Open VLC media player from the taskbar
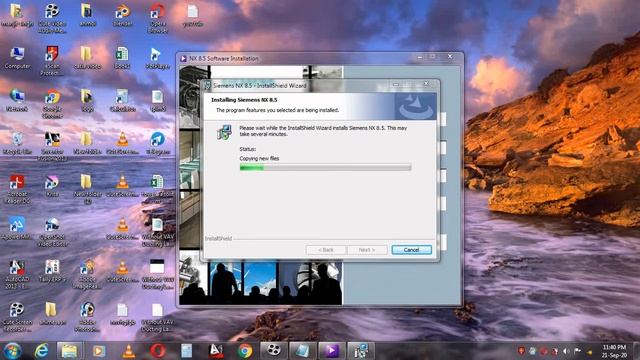Screen dimensions: 640x360 coord(129,351)
